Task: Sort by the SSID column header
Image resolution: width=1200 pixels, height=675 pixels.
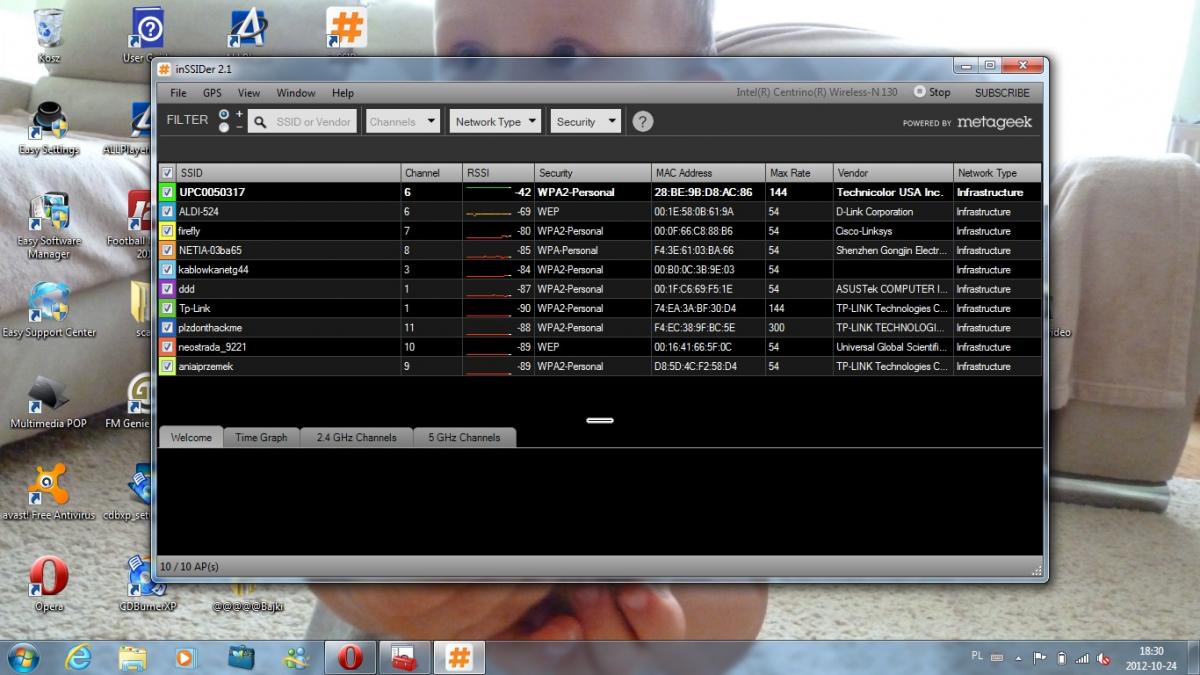Action: pos(289,173)
